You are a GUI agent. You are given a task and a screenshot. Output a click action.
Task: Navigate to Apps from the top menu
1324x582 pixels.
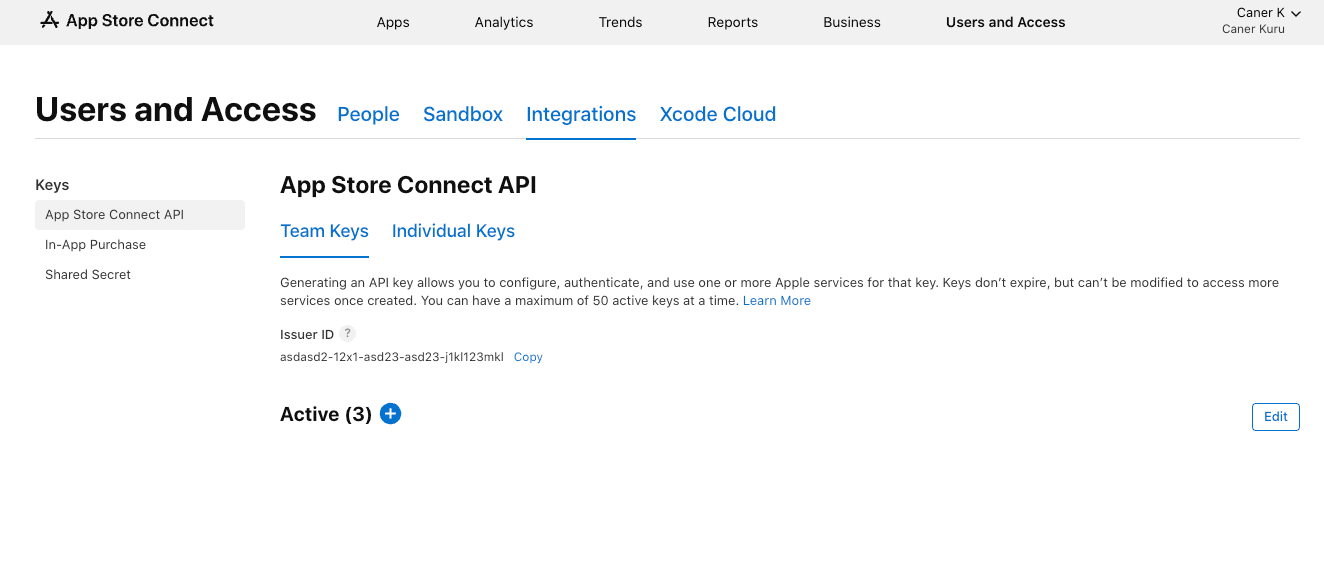(392, 22)
